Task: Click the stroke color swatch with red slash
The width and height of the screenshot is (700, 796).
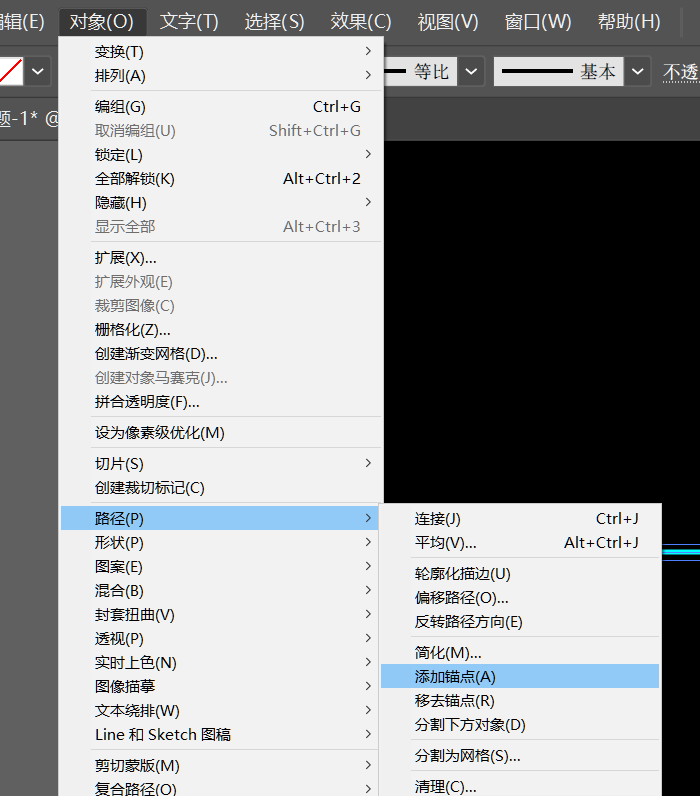Action: click(x=11, y=71)
